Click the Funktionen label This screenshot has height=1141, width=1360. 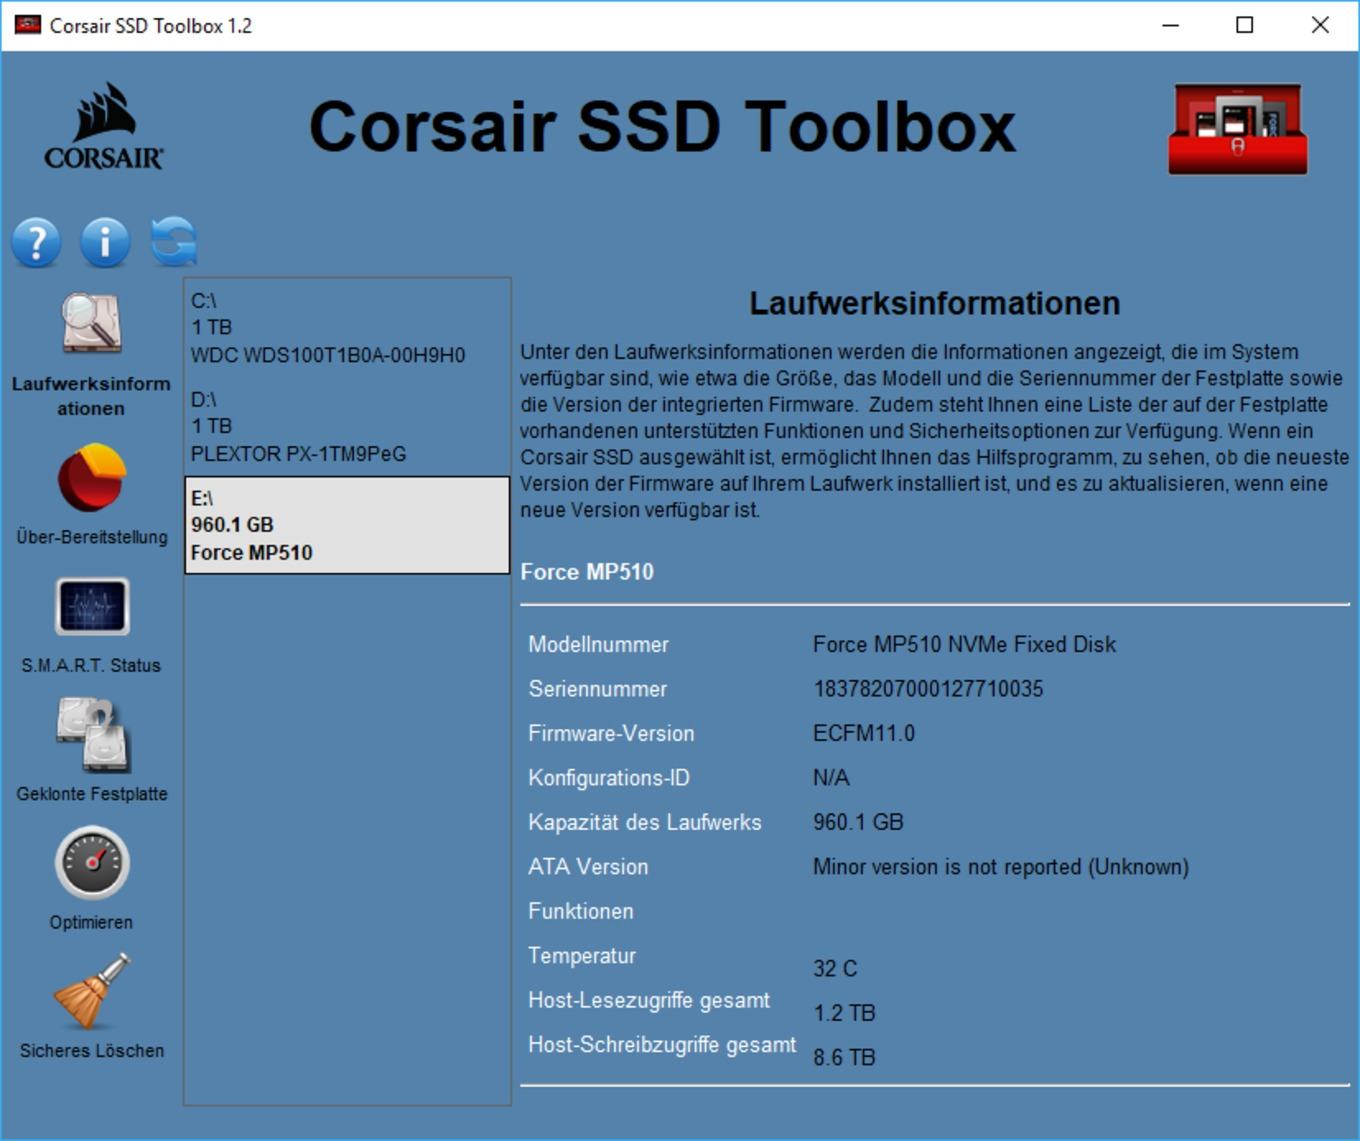(x=581, y=911)
